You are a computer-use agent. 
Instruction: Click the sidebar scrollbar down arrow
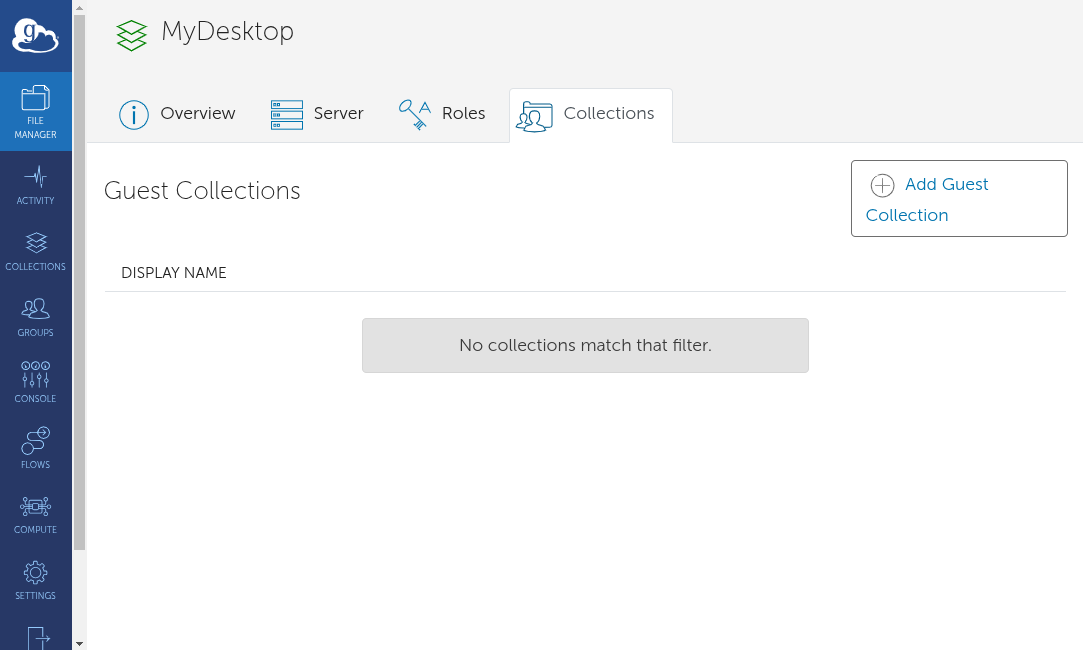pyautogui.click(x=79, y=644)
